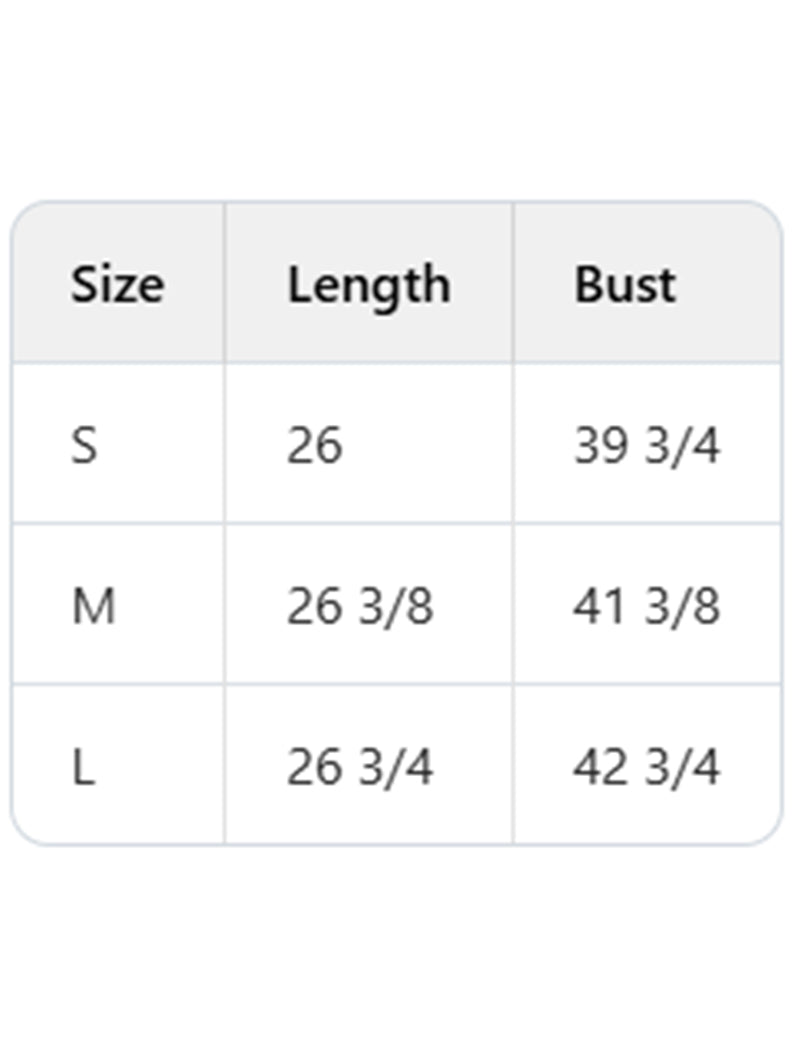Click the 3/8 fraction in the M bust cell

682,606
